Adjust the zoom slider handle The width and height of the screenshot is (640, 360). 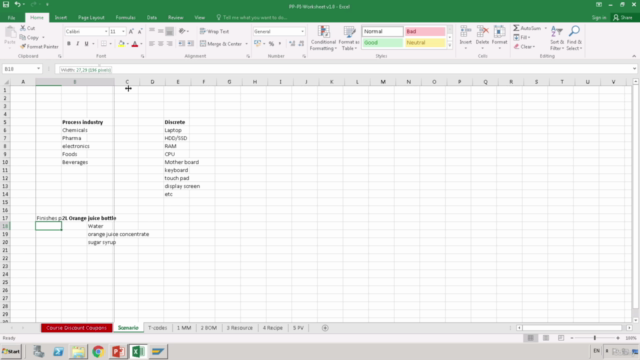(x=595, y=338)
